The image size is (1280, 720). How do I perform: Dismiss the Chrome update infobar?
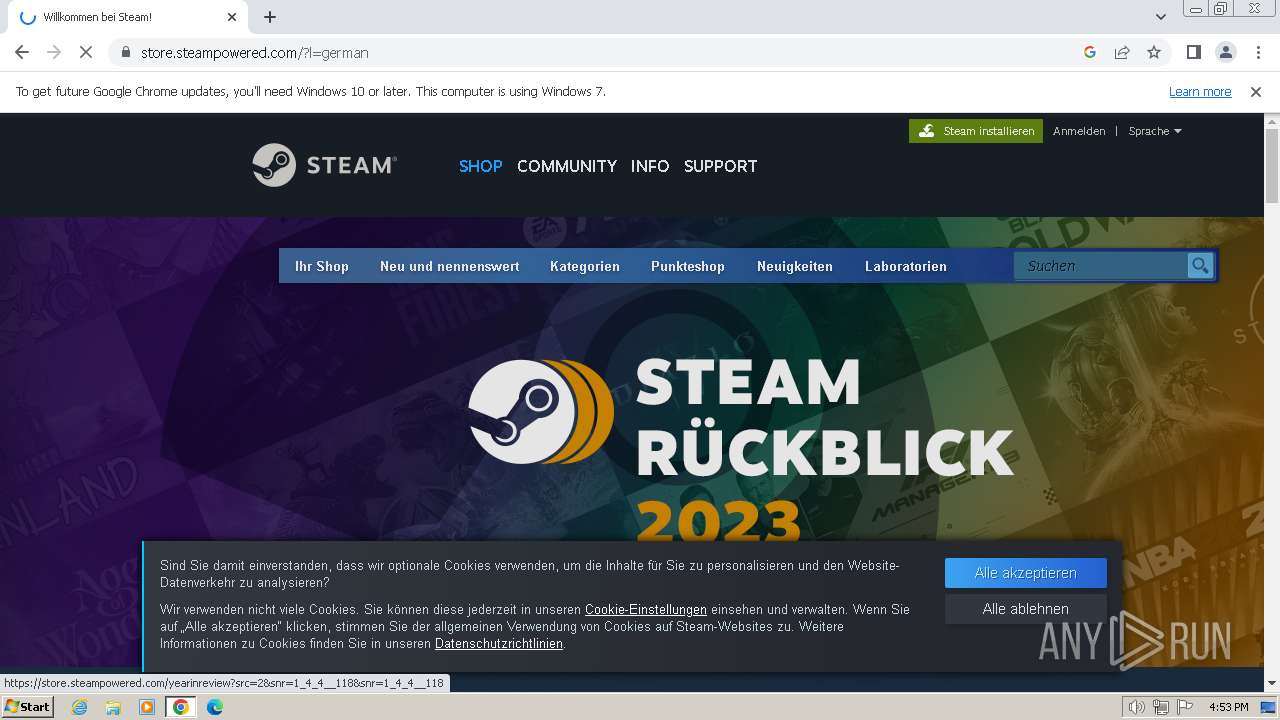(1256, 92)
